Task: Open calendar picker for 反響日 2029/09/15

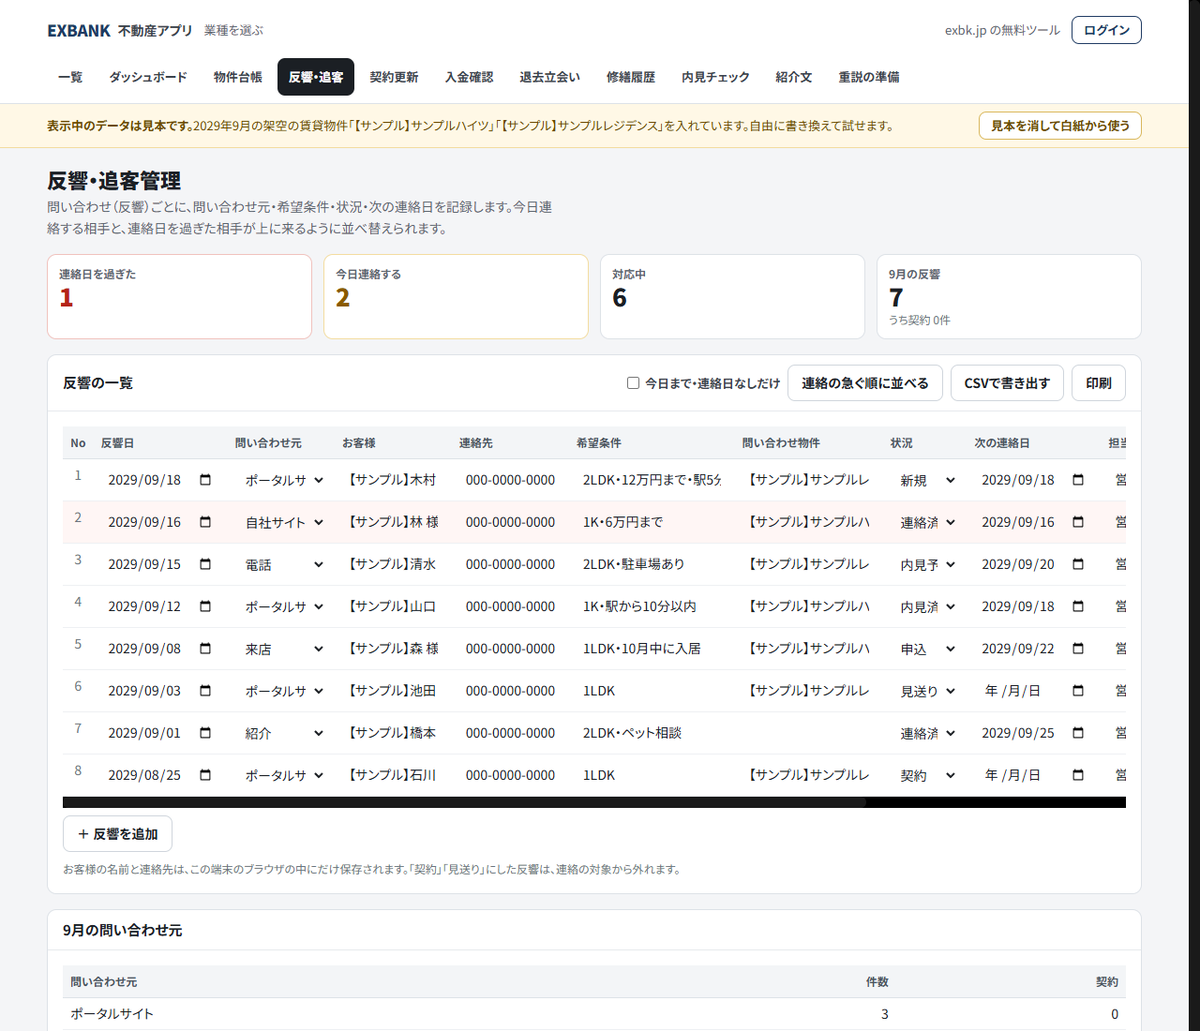Action: [206, 564]
